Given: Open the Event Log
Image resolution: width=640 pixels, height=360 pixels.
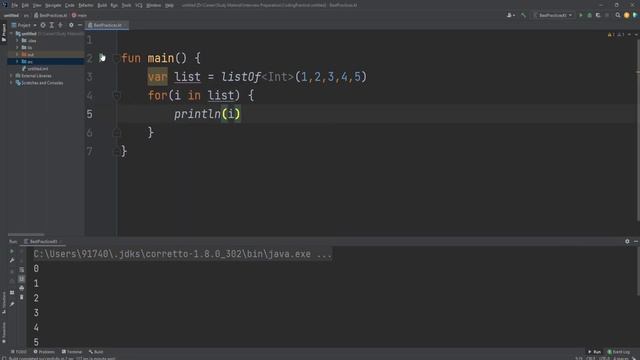Looking at the screenshot, I should pyautogui.click(x=619, y=352).
